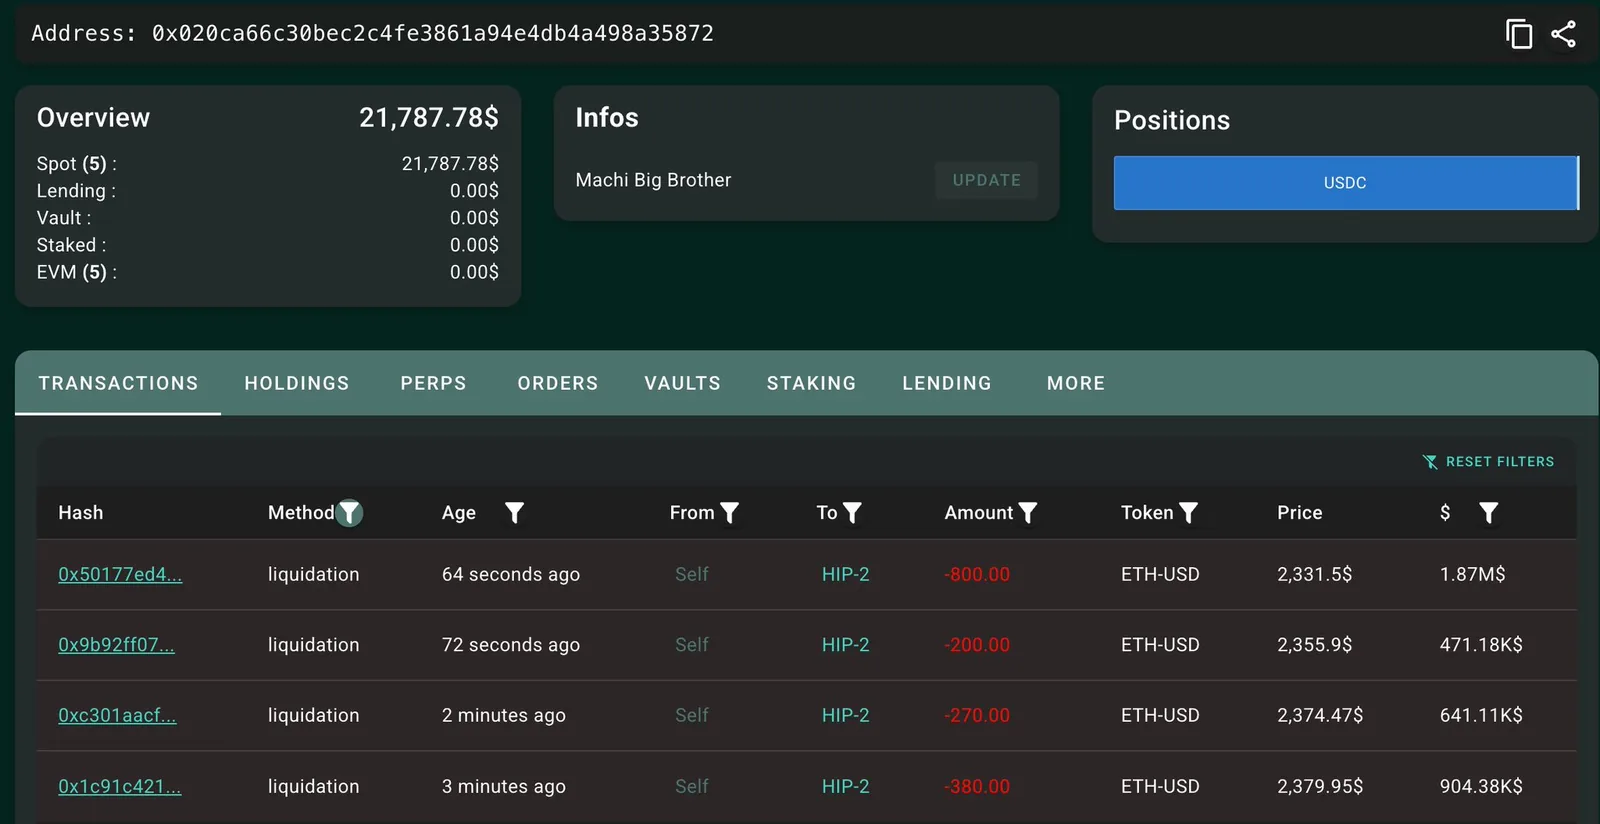Image resolution: width=1600 pixels, height=824 pixels.
Task: Click the Overview total 21,787.78$
Action: [429, 118]
